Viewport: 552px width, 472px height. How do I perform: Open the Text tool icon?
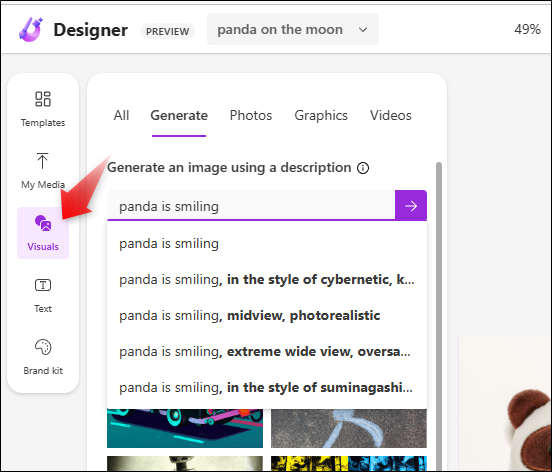coord(43,285)
